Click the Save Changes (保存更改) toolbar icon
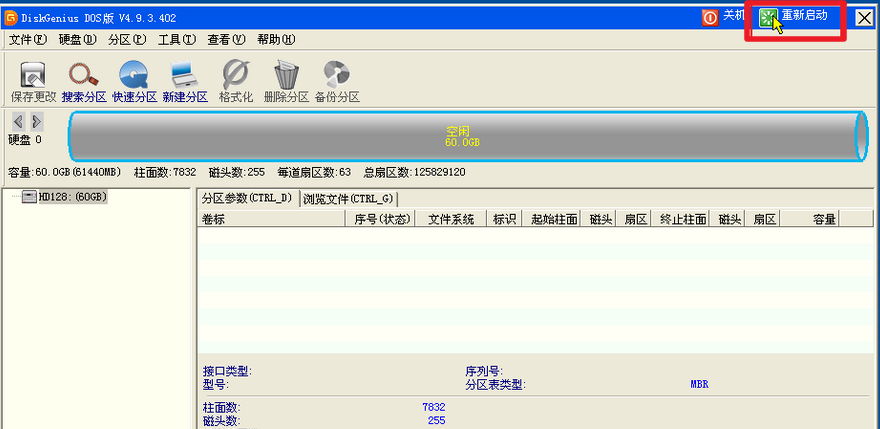This screenshot has width=880, height=429. tap(33, 75)
